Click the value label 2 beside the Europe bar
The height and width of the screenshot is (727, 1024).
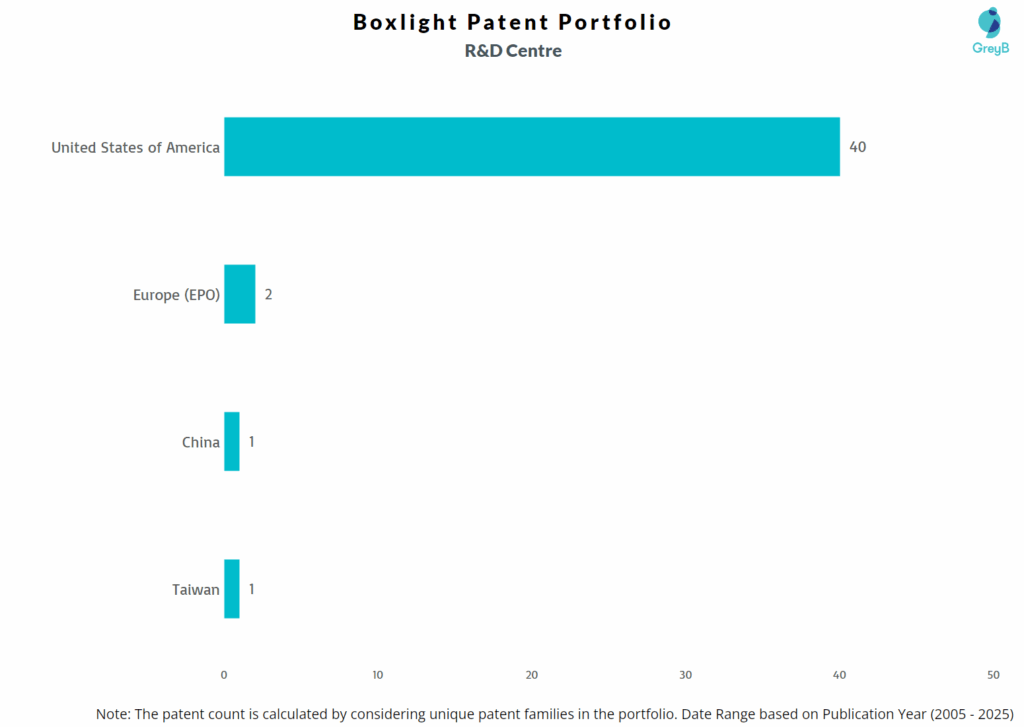click(x=268, y=294)
